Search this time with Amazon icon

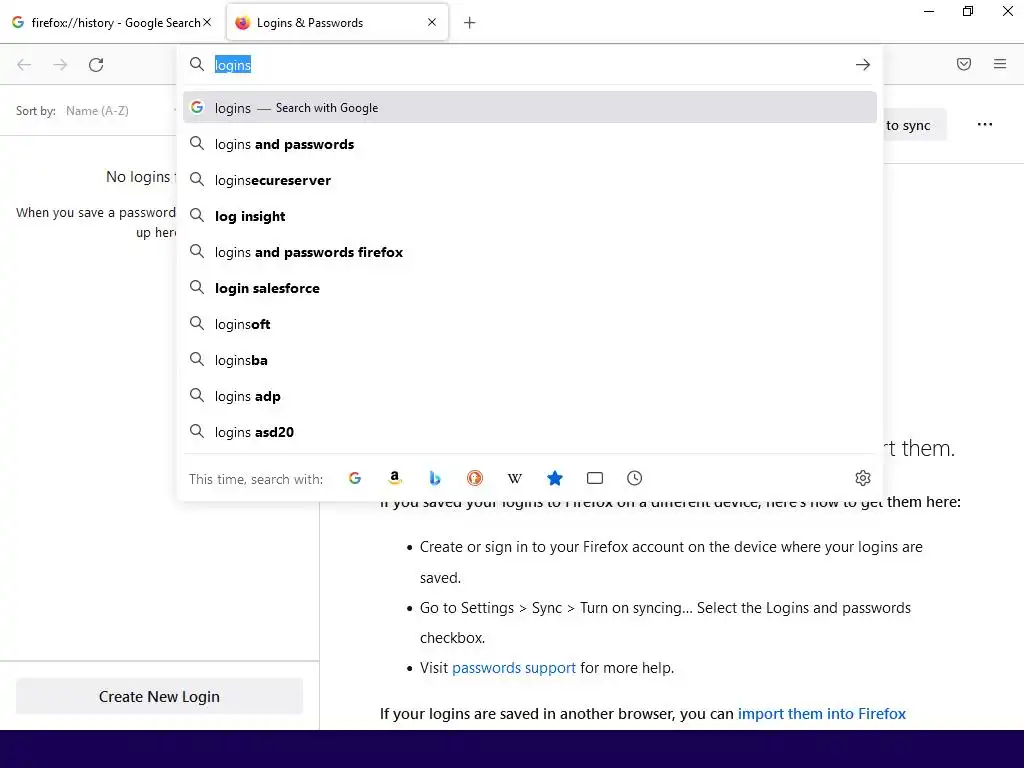point(394,478)
